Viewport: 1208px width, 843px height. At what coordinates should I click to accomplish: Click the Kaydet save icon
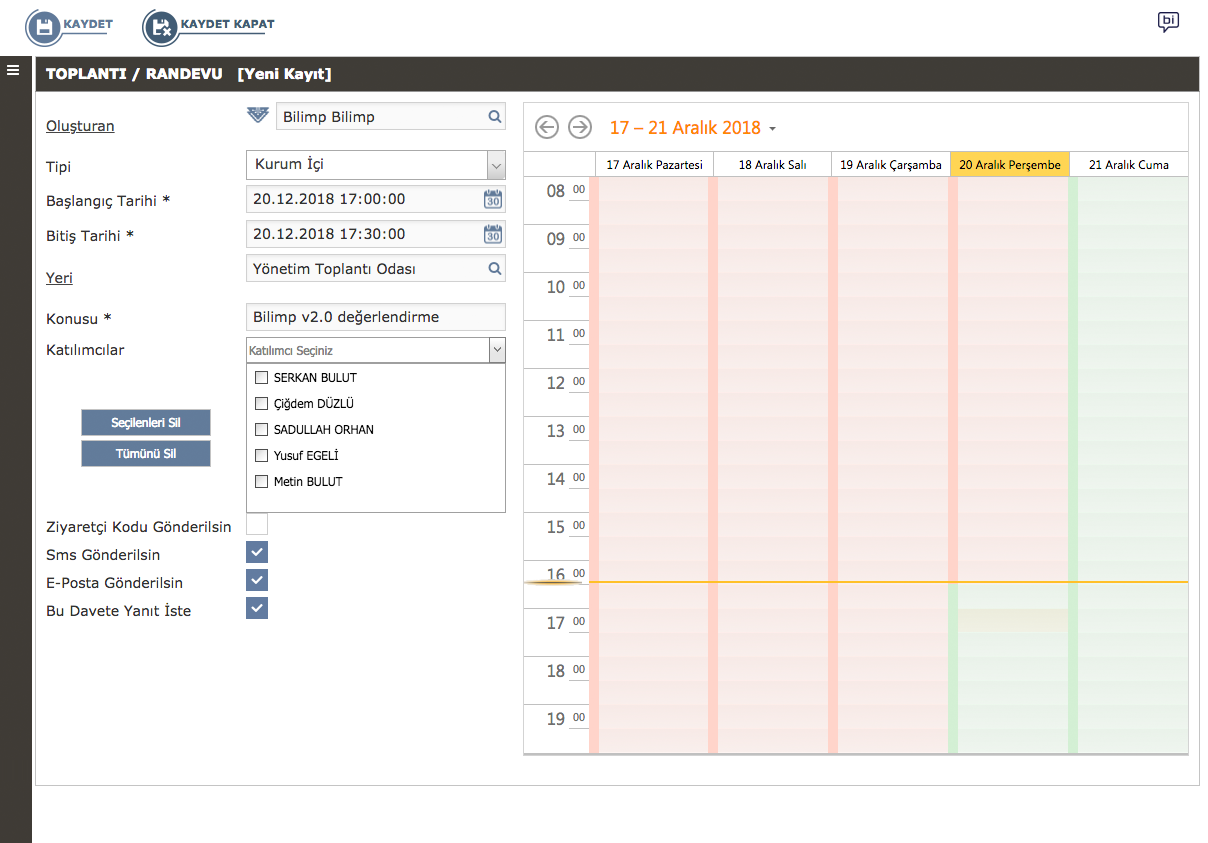coord(44,27)
